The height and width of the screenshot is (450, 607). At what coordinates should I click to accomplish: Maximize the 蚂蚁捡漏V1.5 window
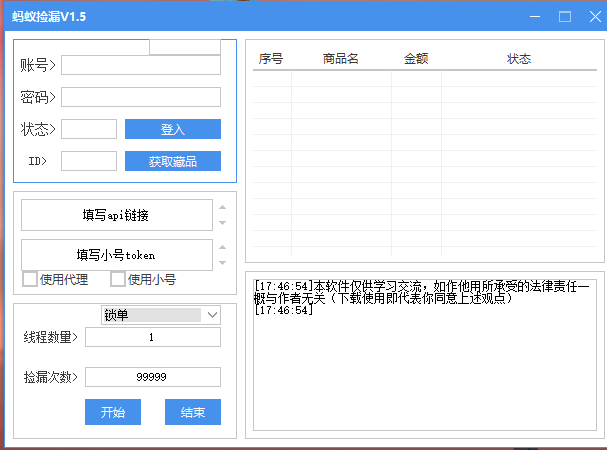pyautogui.click(x=565, y=17)
